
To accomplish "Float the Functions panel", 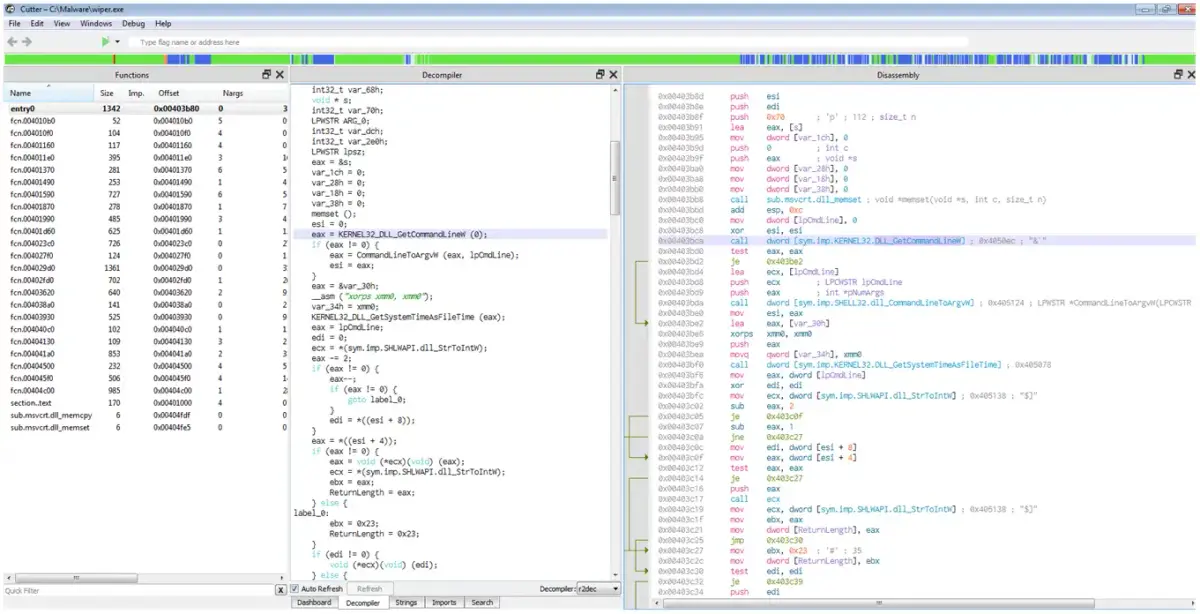I will coord(267,75).
